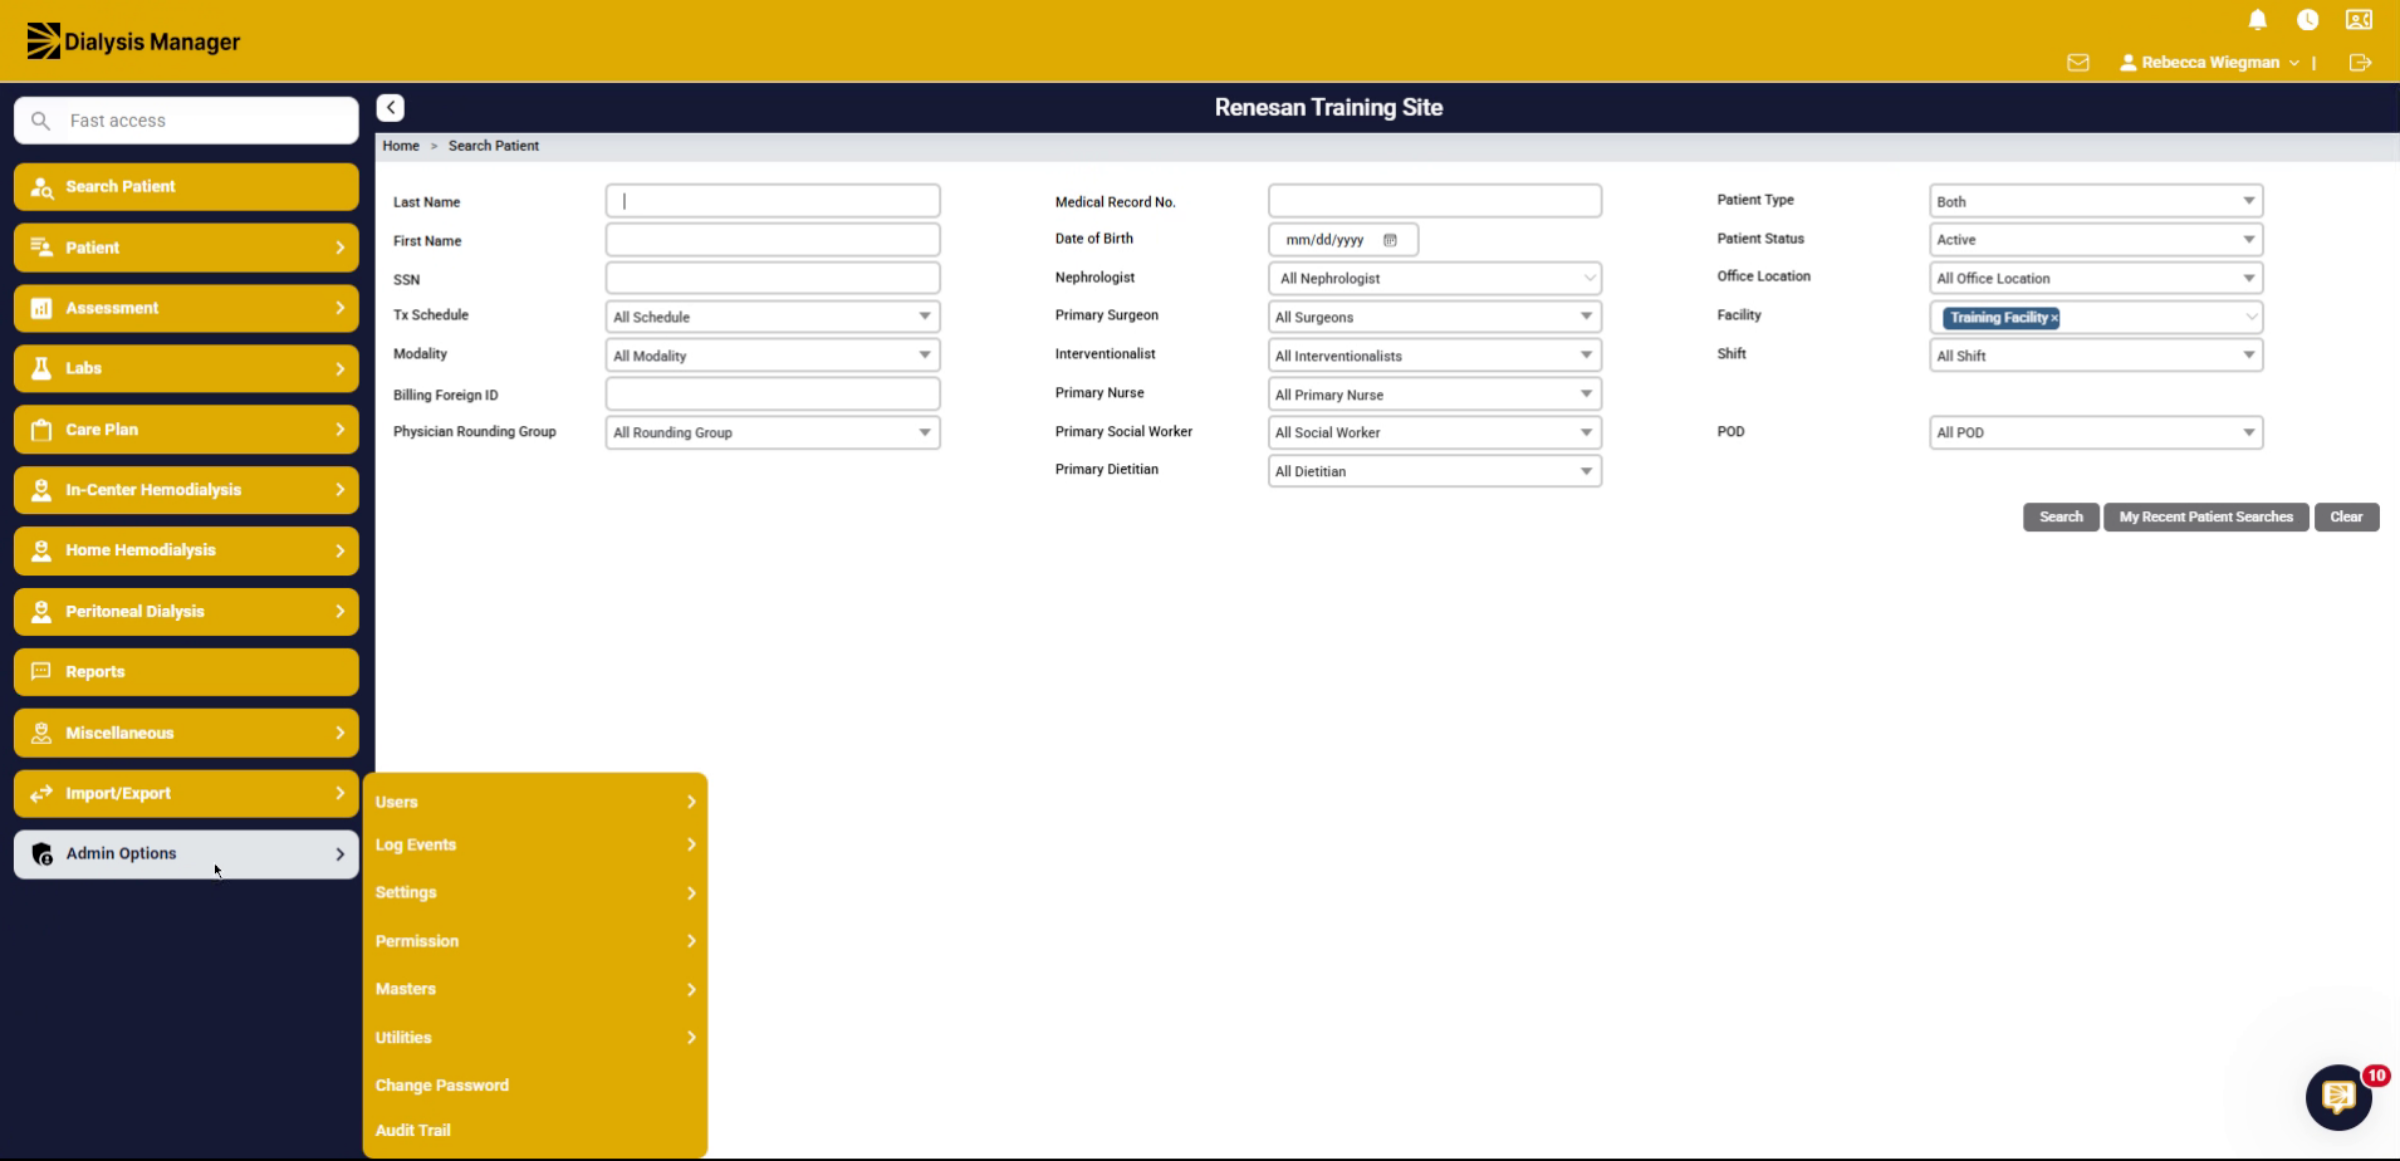Open the Tx Schedule dropdown

[x=772, y=317]
